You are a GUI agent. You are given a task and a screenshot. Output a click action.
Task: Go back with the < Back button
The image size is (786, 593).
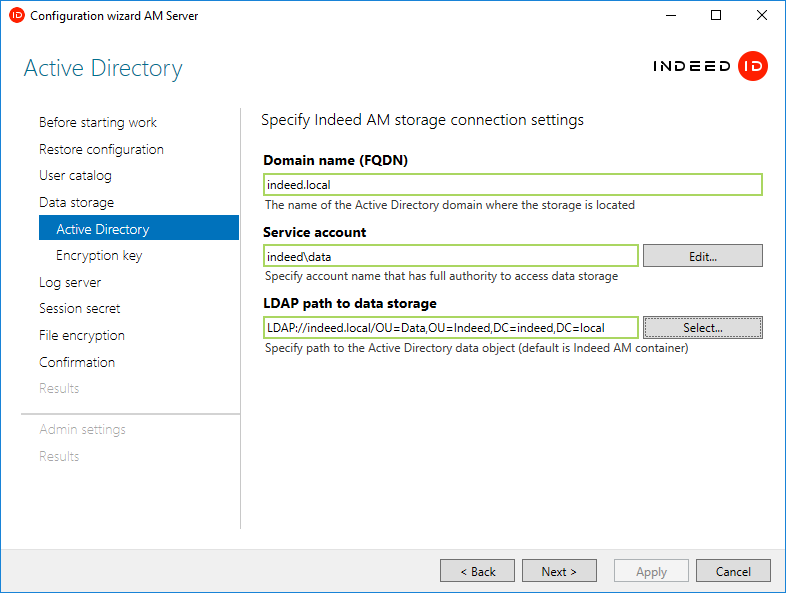click(x=477, y=571)
